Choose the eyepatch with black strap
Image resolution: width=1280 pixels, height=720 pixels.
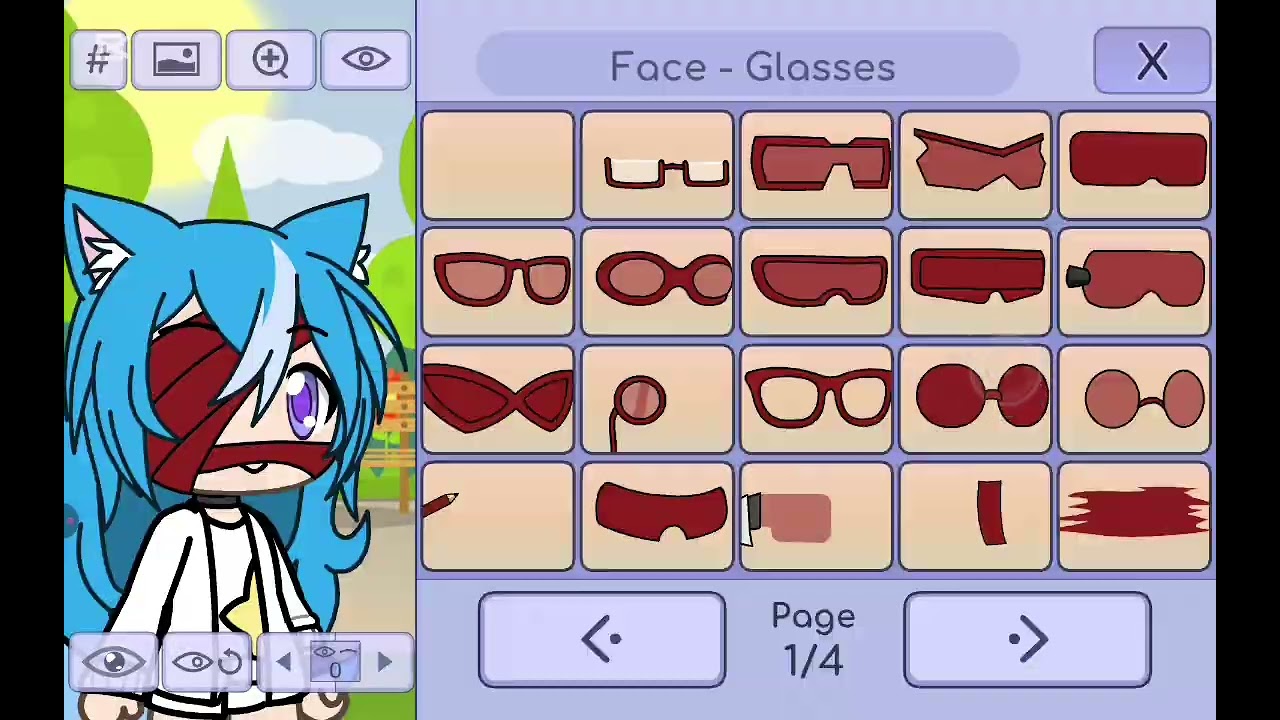tap(1134, 282)
